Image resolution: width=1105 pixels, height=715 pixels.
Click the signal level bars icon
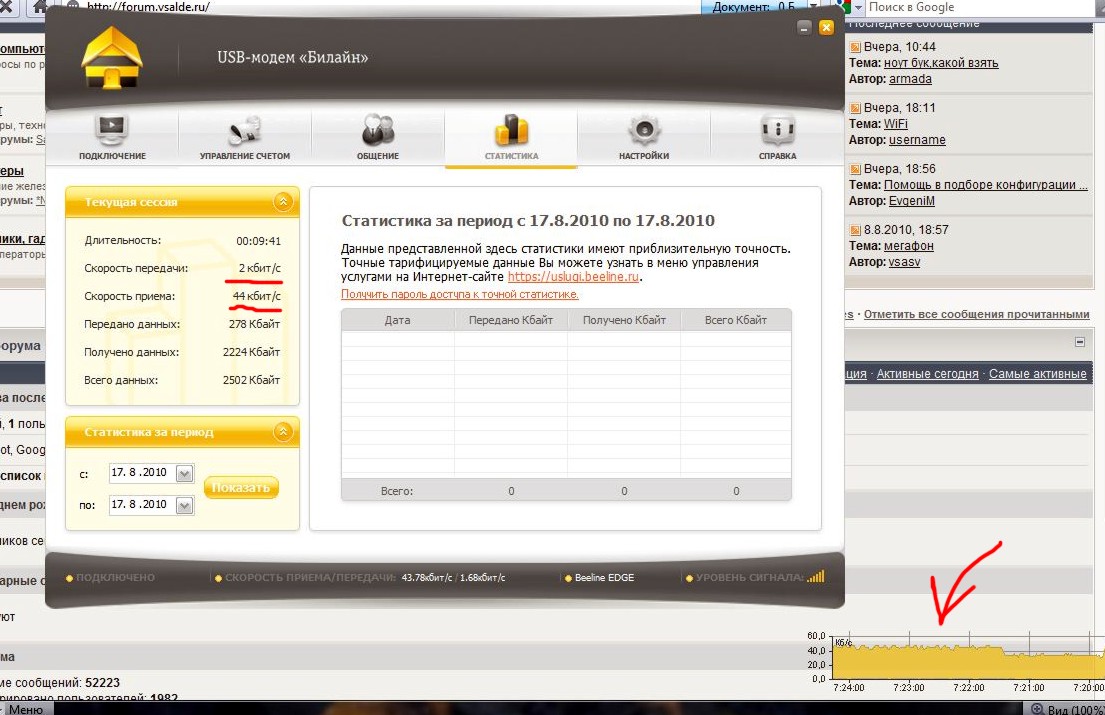[x=816, y=577]
